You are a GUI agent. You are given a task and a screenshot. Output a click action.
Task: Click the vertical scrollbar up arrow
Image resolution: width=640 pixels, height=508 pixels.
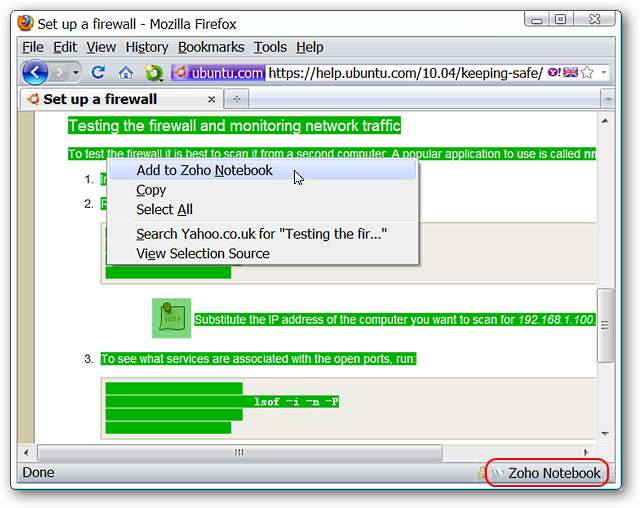(x=605, y=121)
